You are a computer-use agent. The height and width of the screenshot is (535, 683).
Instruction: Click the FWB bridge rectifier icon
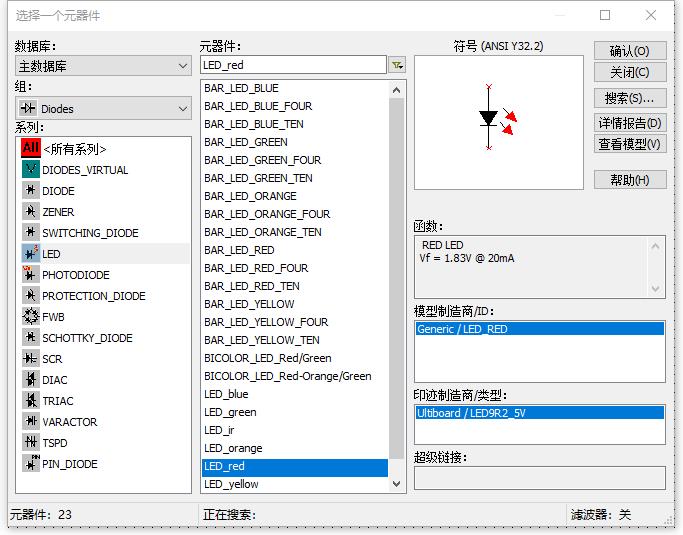click(30, 316)
